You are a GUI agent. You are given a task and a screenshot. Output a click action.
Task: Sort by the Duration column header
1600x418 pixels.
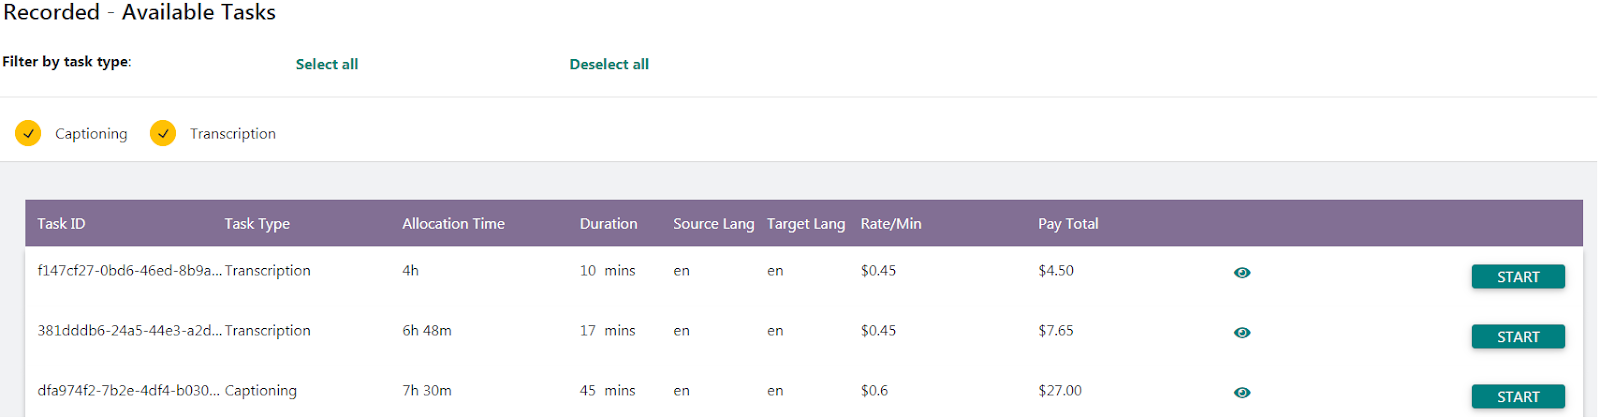click(x=608, y=224)
